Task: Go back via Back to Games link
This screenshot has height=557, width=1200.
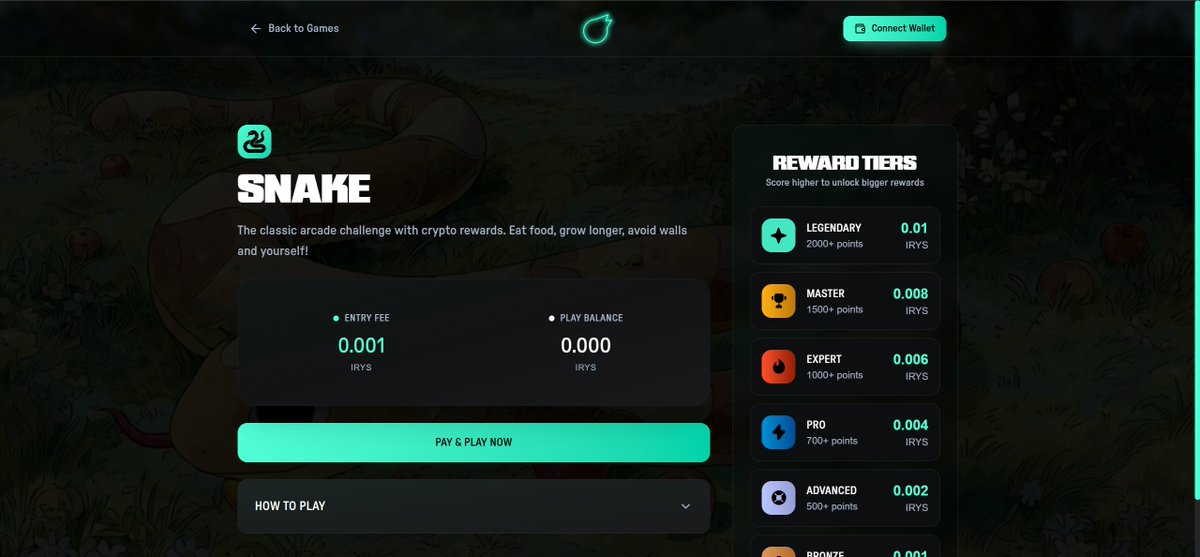Action: [x=295, y=28]
